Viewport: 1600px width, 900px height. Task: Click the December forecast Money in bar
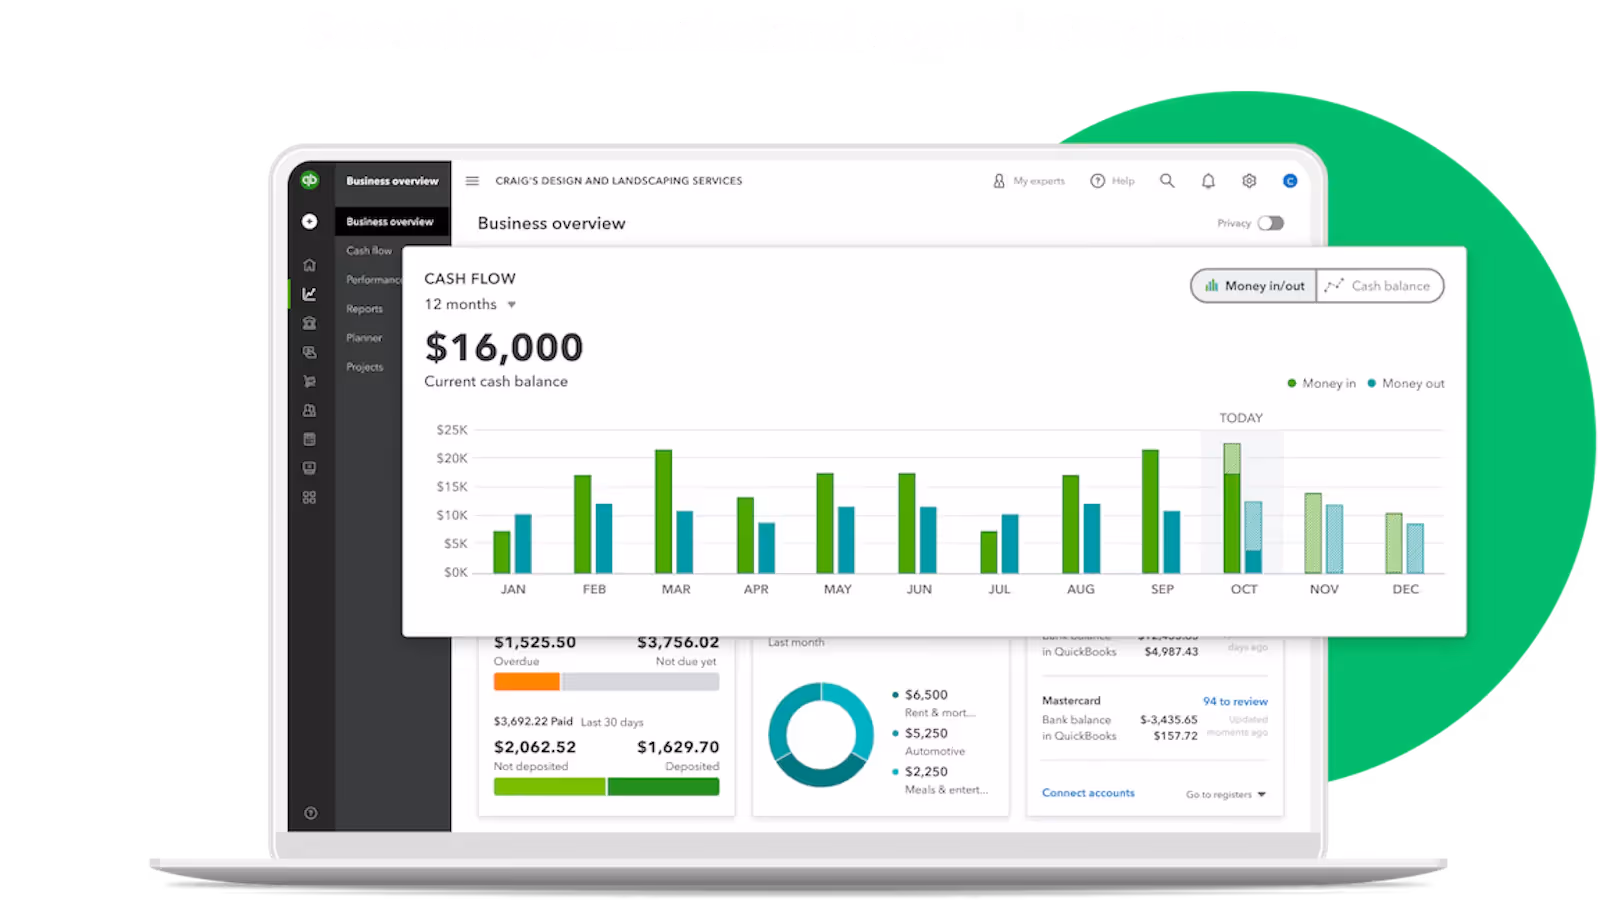click(x=1394, y=543)
